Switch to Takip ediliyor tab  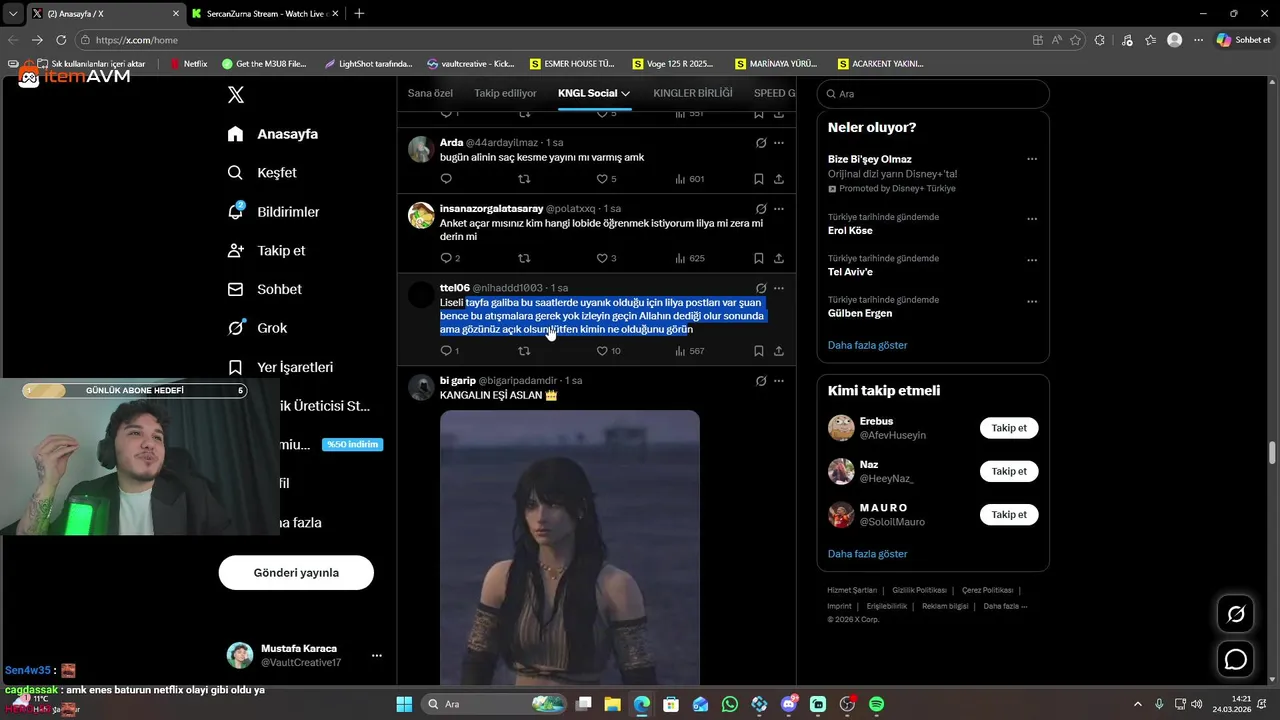(x=505, y=93)
